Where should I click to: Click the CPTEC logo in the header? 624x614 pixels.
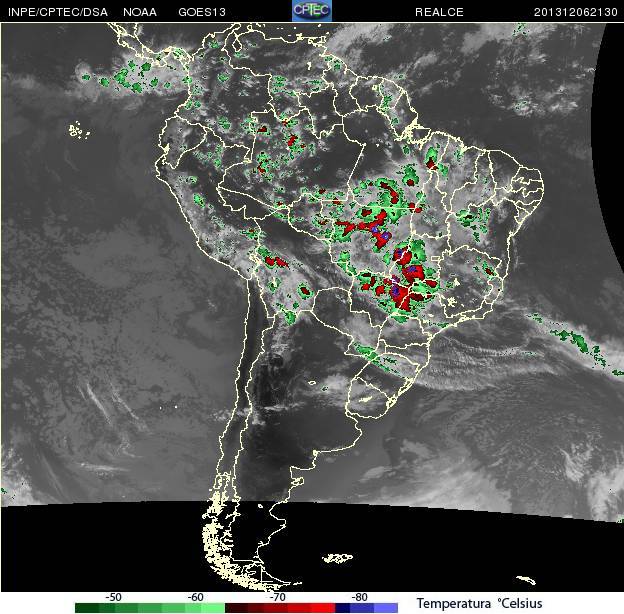click(312, 11)
